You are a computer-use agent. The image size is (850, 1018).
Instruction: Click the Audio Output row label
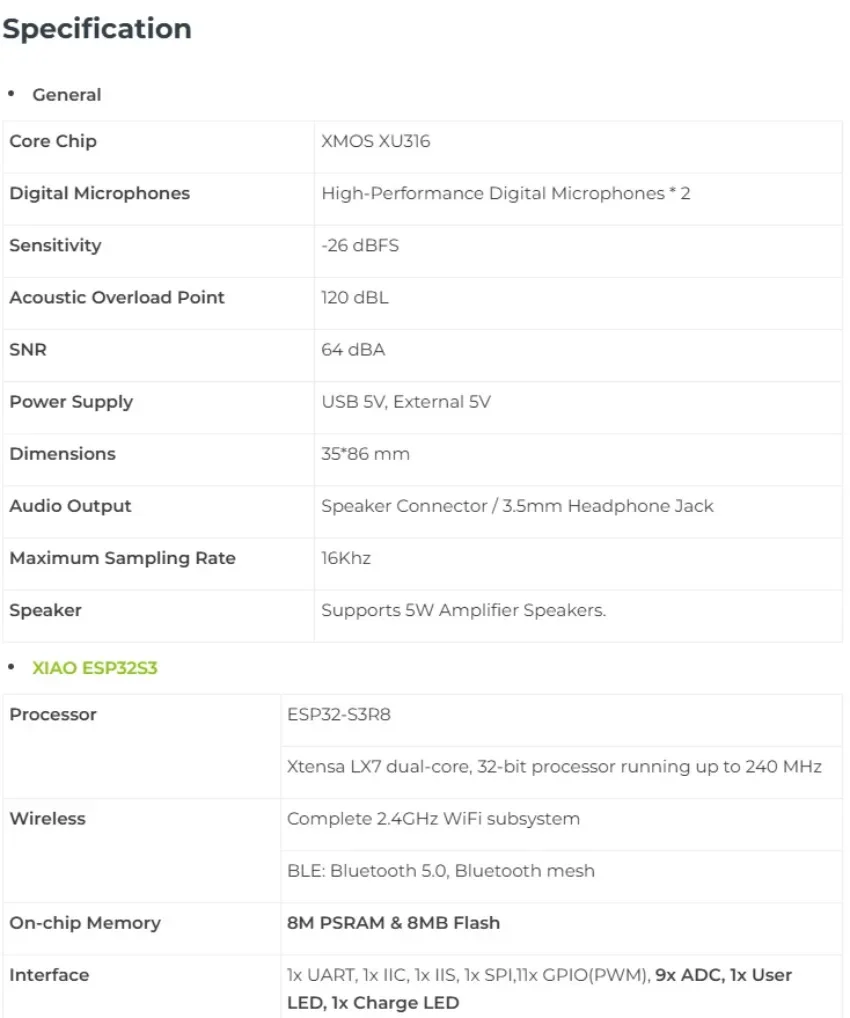click(x=70, y=506)
